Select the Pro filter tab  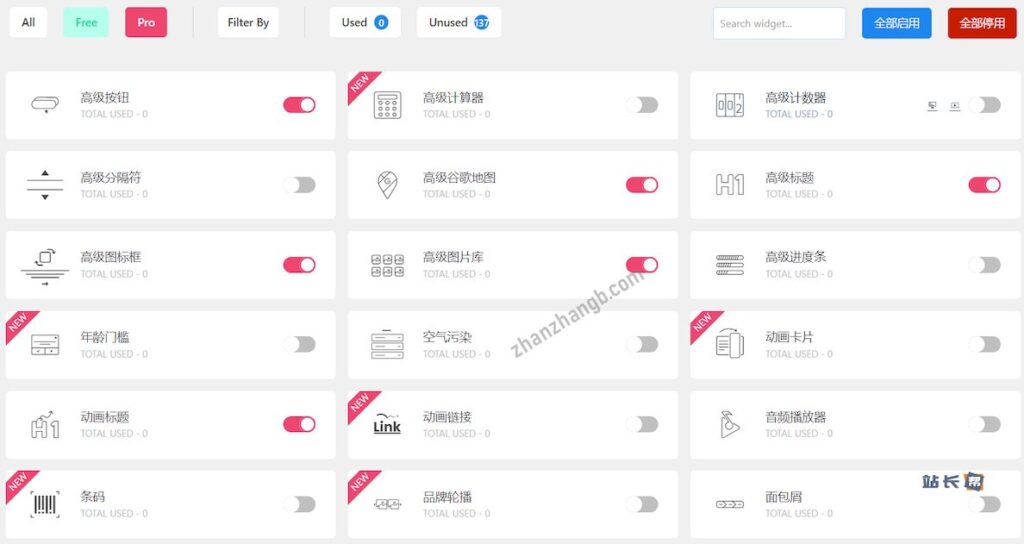pyautogui.click(x=146, y=22)
